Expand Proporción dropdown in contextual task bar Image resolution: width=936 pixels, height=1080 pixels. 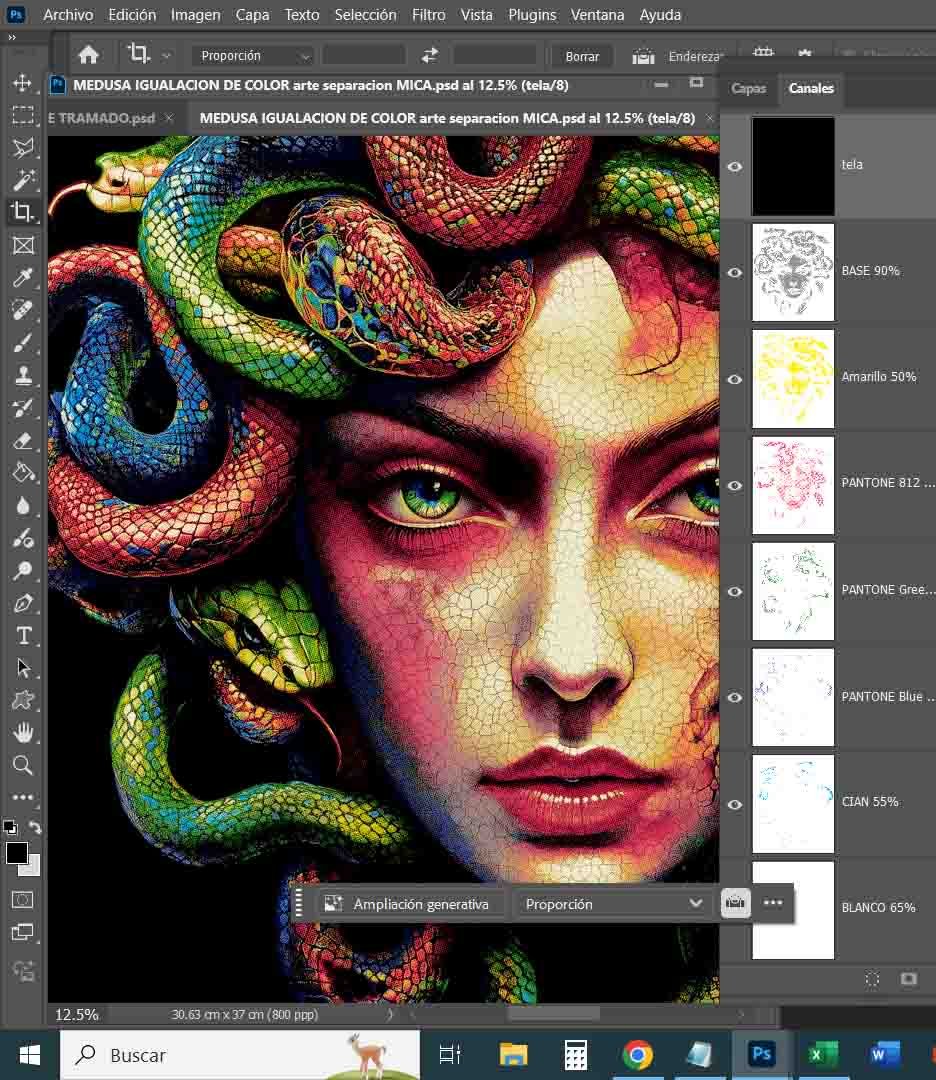tap(613, 904)
